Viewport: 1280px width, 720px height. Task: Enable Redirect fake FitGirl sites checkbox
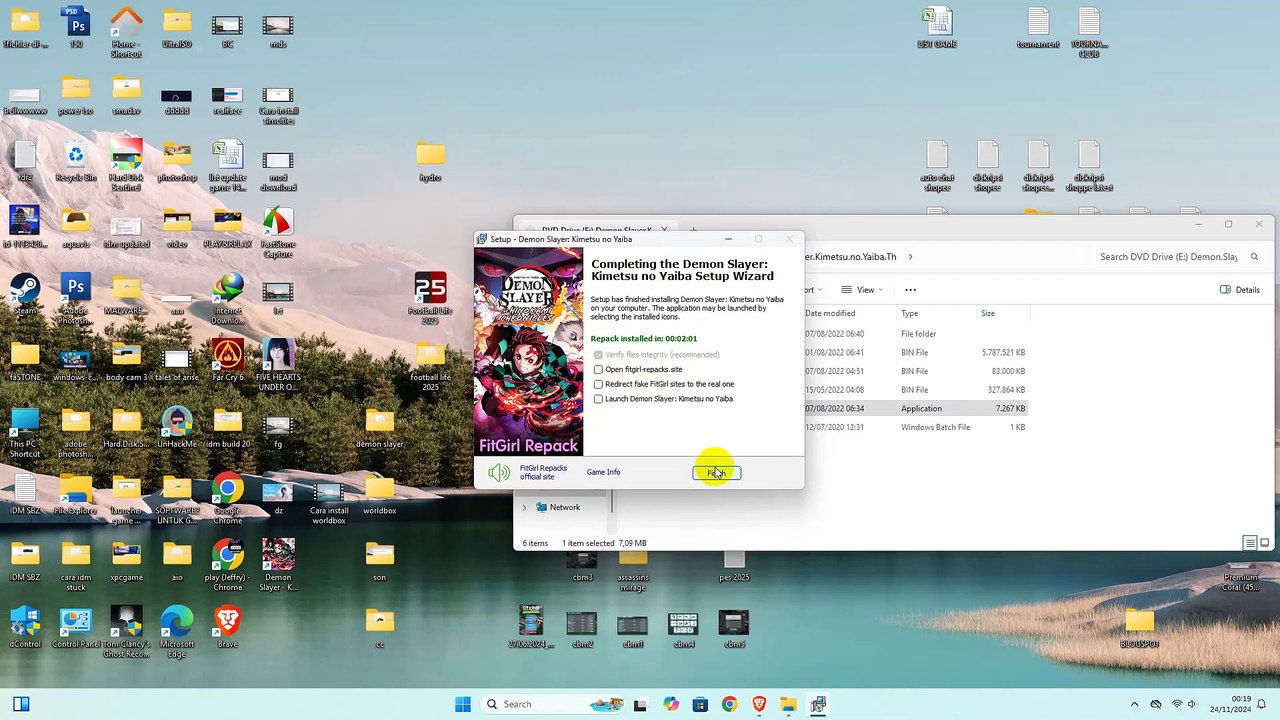pyautogui.click(x=598, y=384)
